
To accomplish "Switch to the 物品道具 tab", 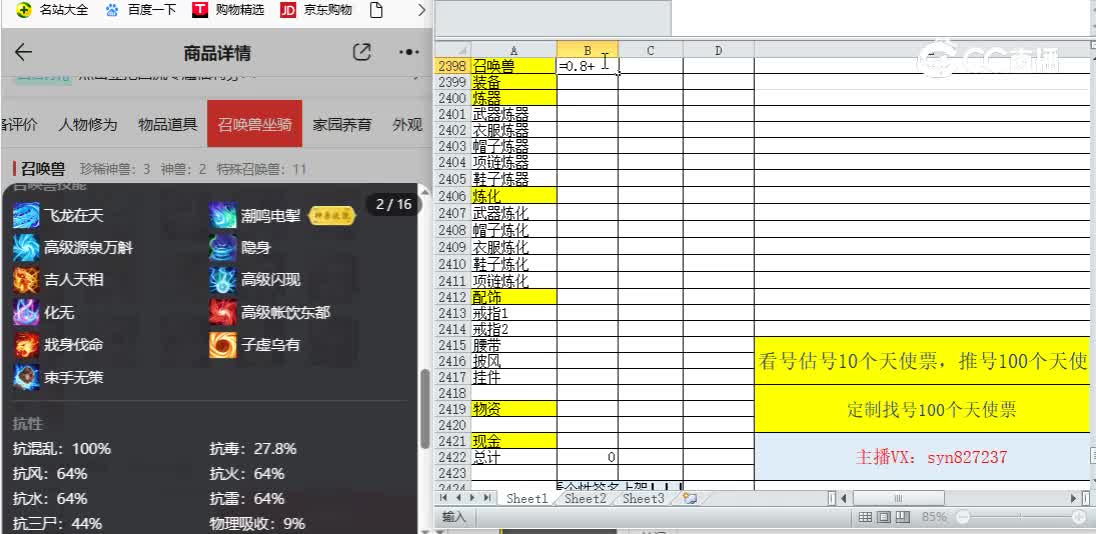I will [x=168, y=124].
